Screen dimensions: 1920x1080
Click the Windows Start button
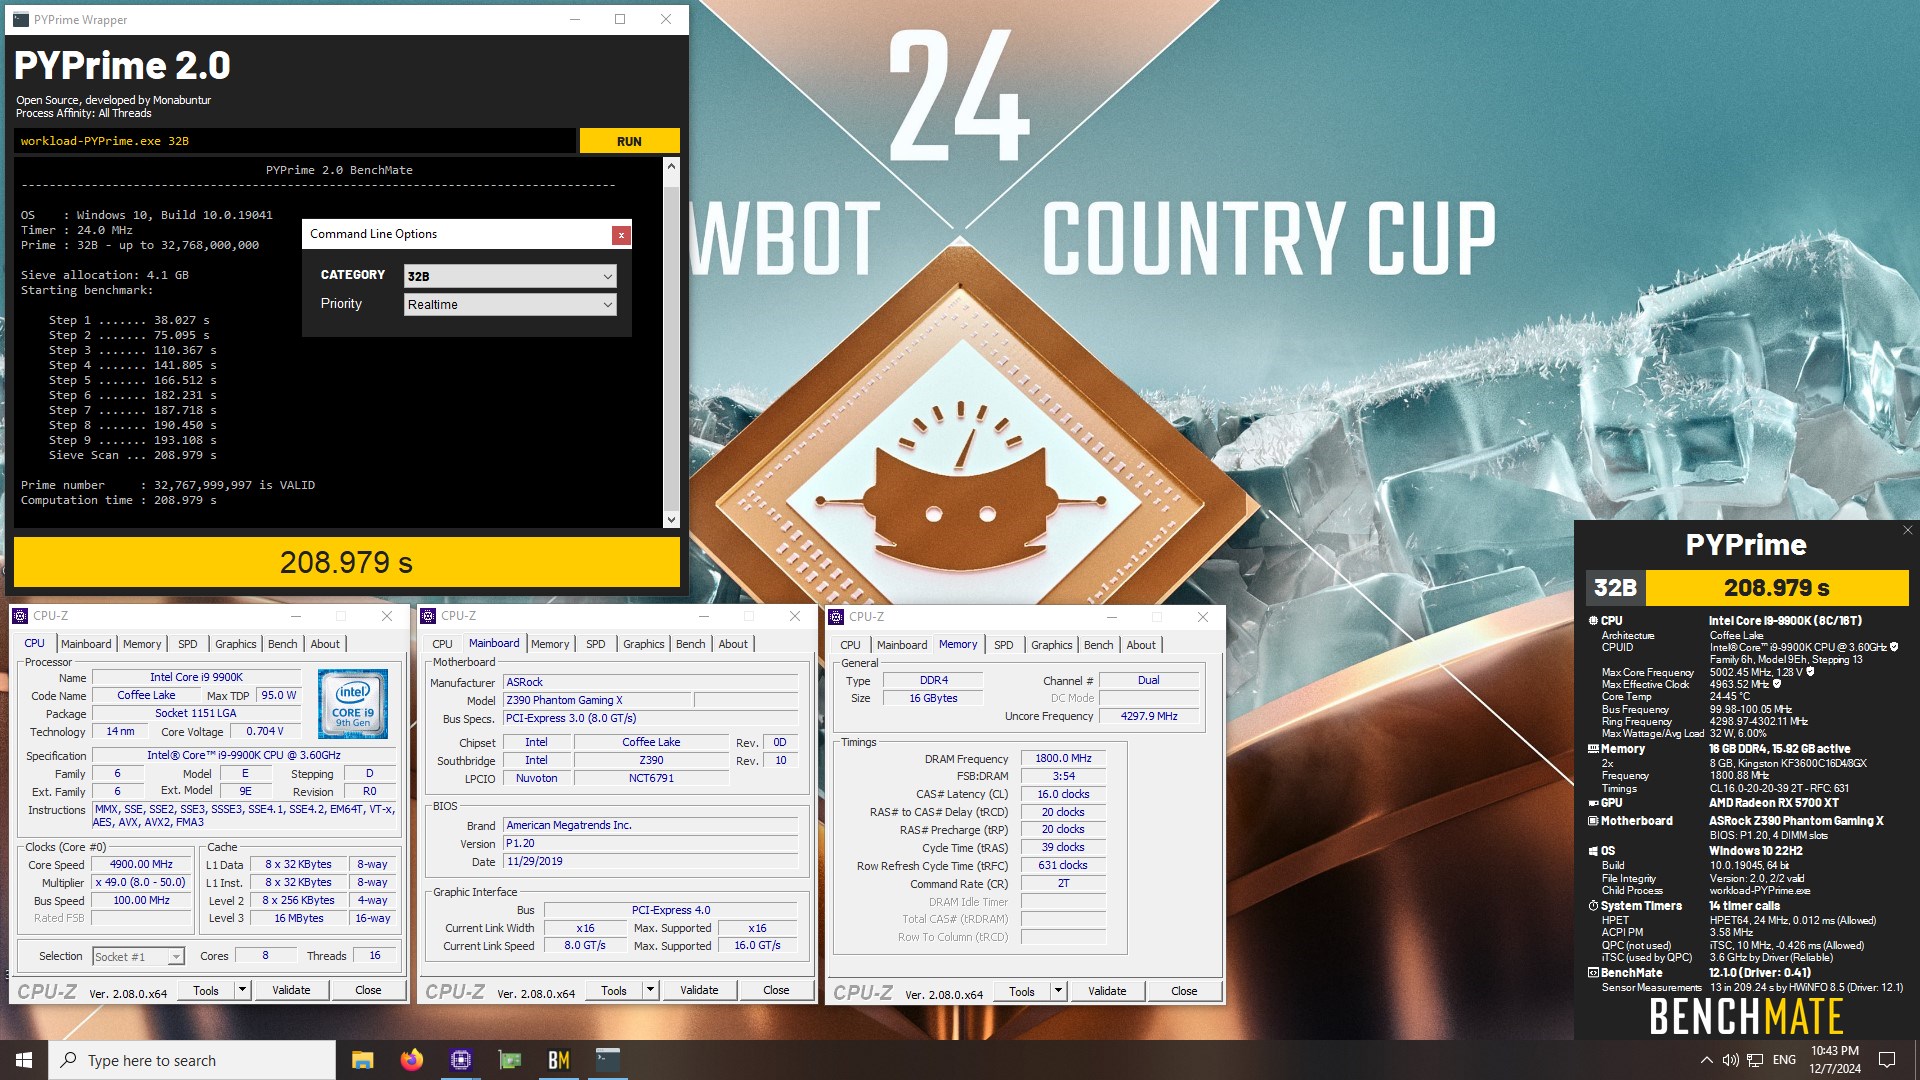pos(24,1060)
